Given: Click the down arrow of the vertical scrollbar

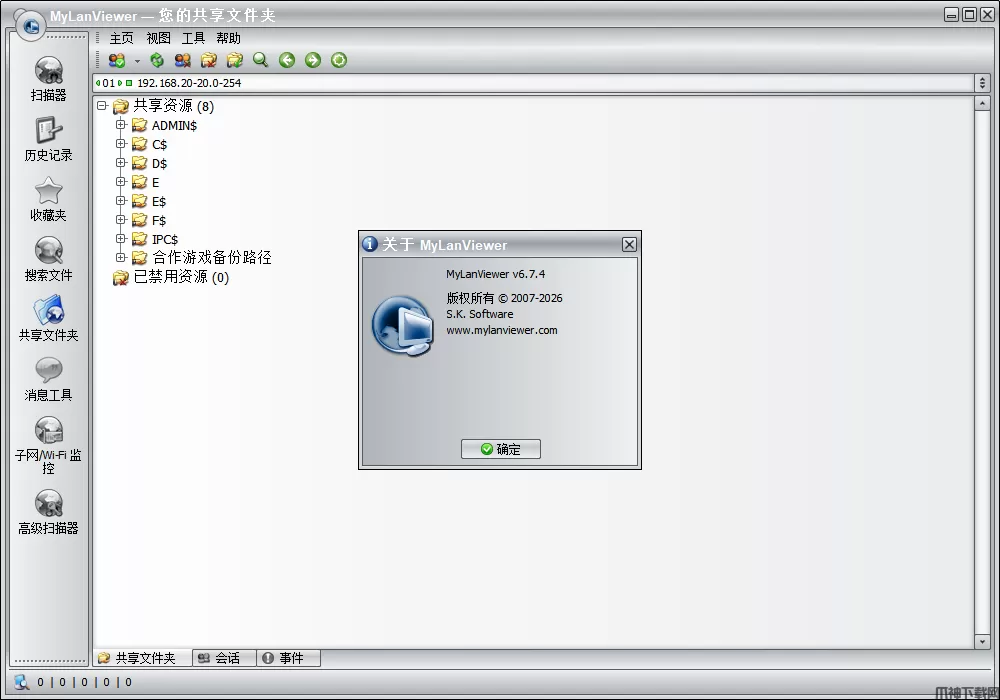Looking at the screenshot, I should pyautogui.click(x=982, y=641).
